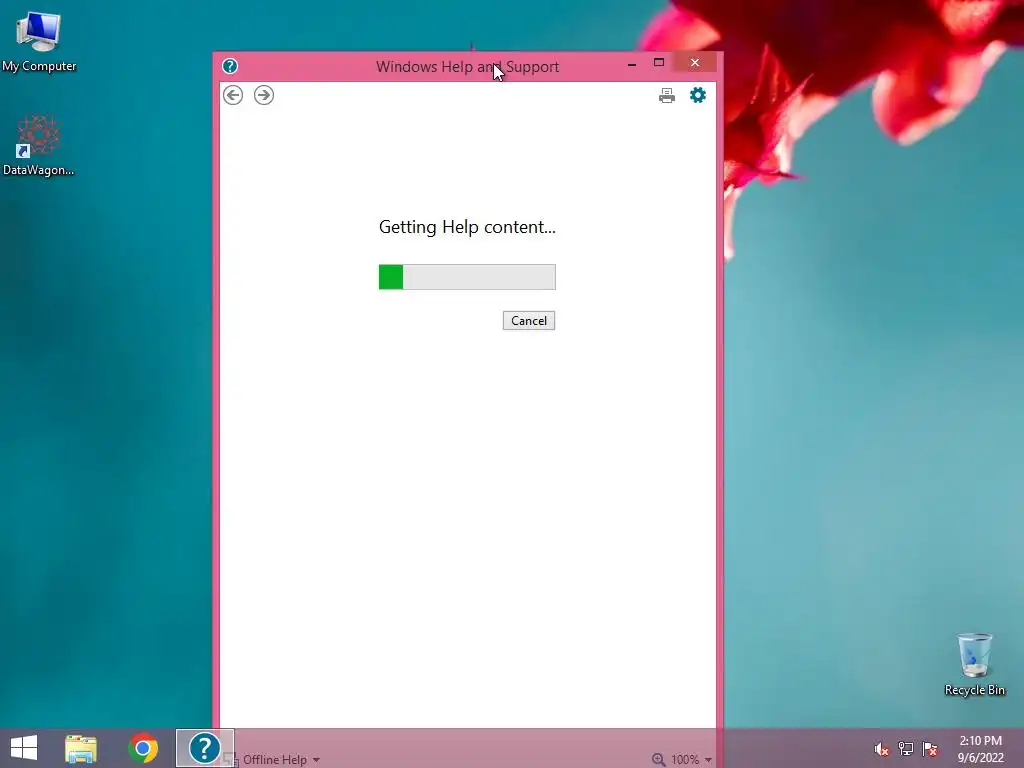
Task: Open Help settings gear icon
Action: pyautogui.click(x=698, y=95)
